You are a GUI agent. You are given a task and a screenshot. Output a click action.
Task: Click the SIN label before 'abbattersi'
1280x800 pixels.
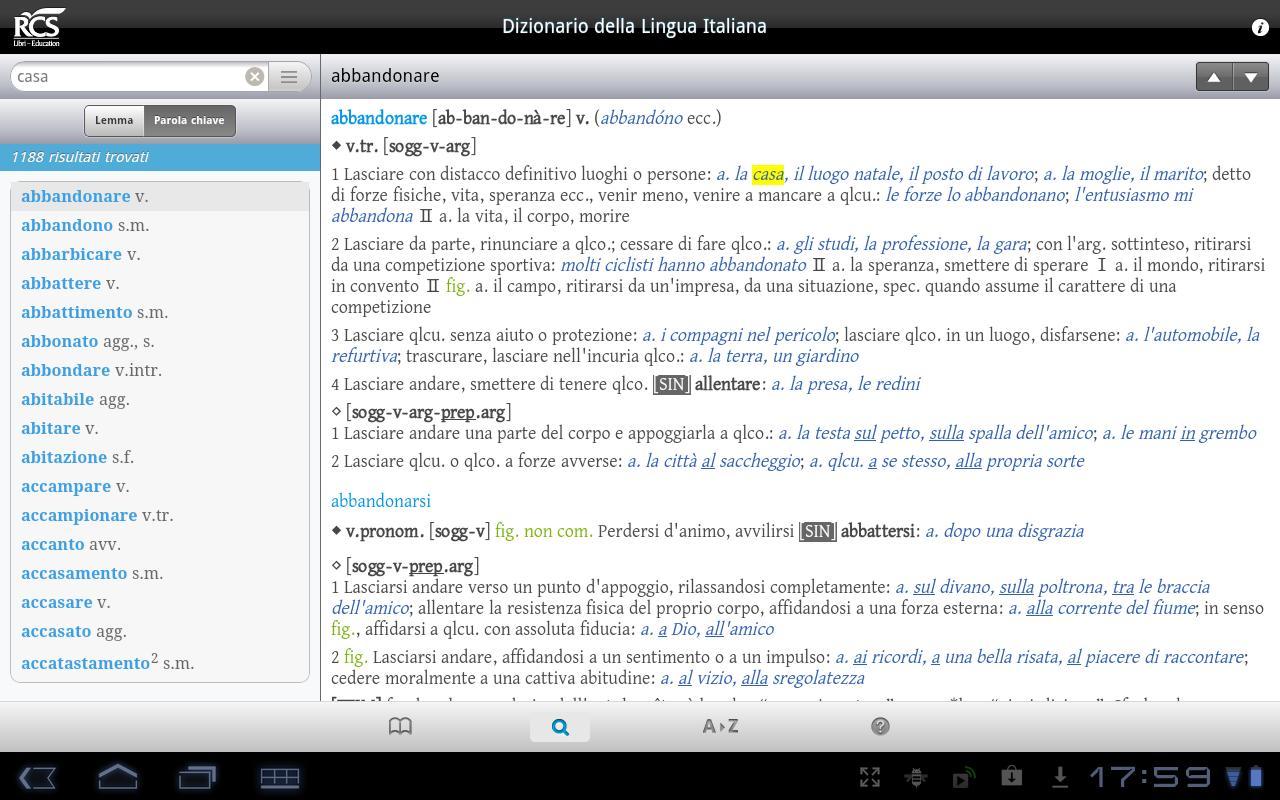tap(817, 532)
